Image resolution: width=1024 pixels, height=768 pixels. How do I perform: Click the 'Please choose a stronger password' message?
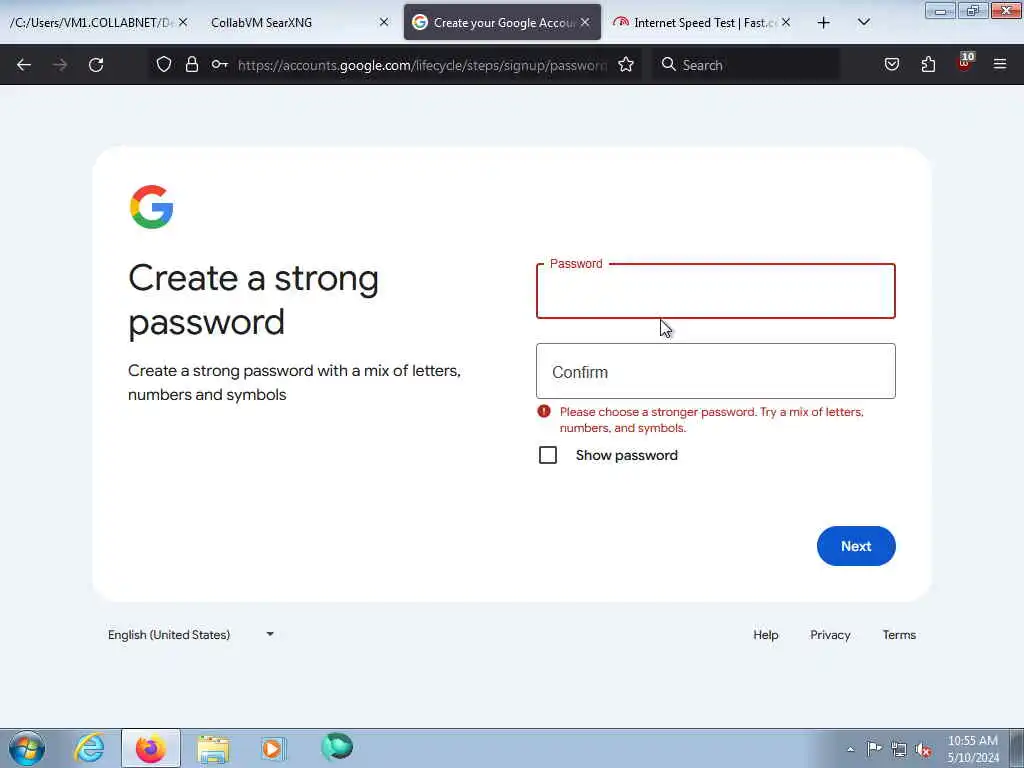[x=711, y=420]
